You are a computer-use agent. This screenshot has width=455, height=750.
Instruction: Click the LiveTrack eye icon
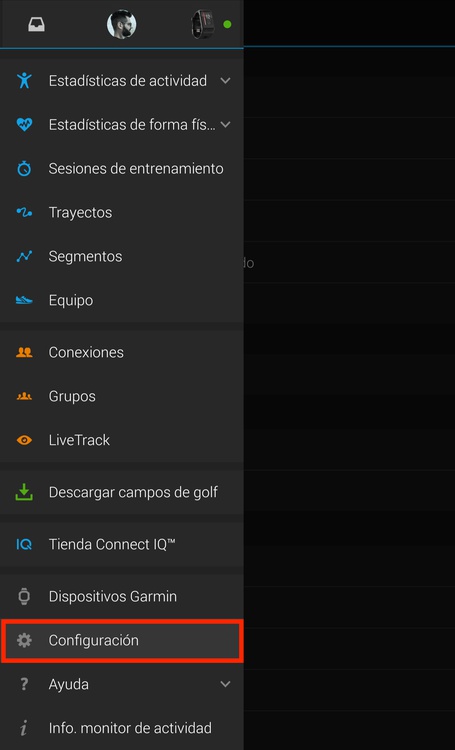pyautogui.click(x=24, y=440)
